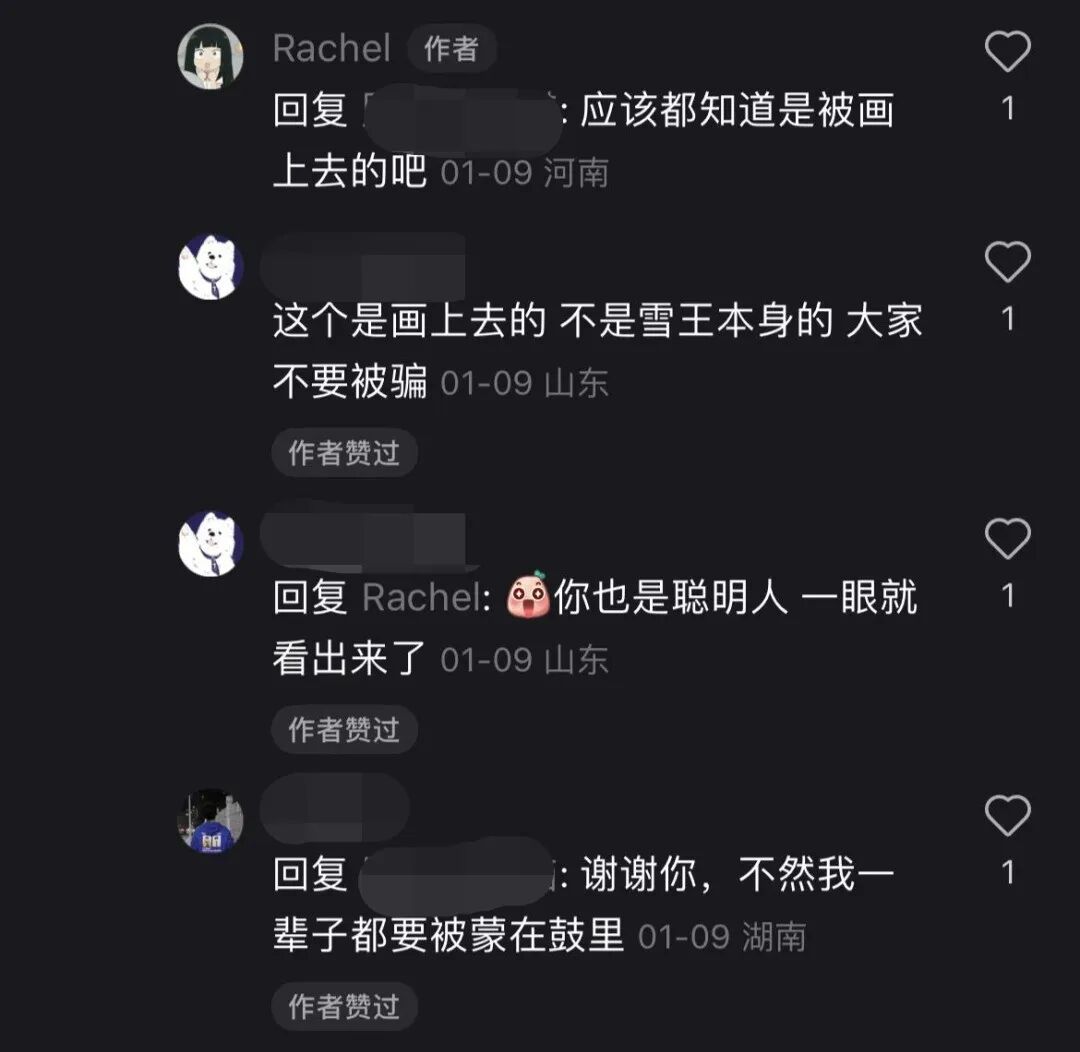1080x1052 pixels.
Task: Tap the surprised peach emoji in reply
Action: pos(528,595)
